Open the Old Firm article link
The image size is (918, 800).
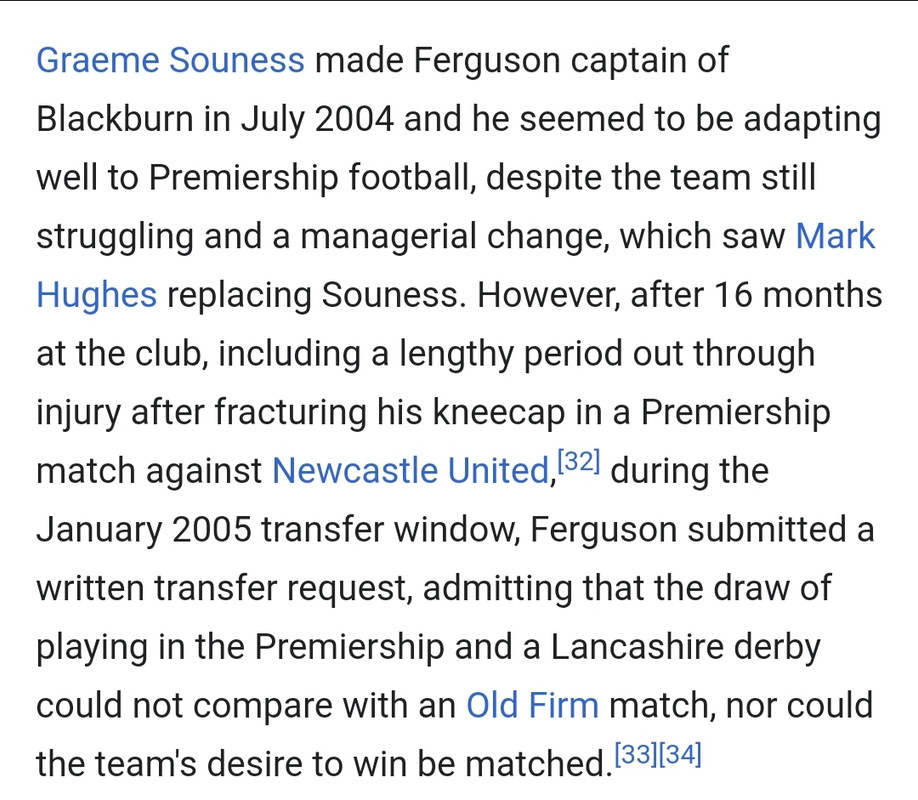pos(532,705)
